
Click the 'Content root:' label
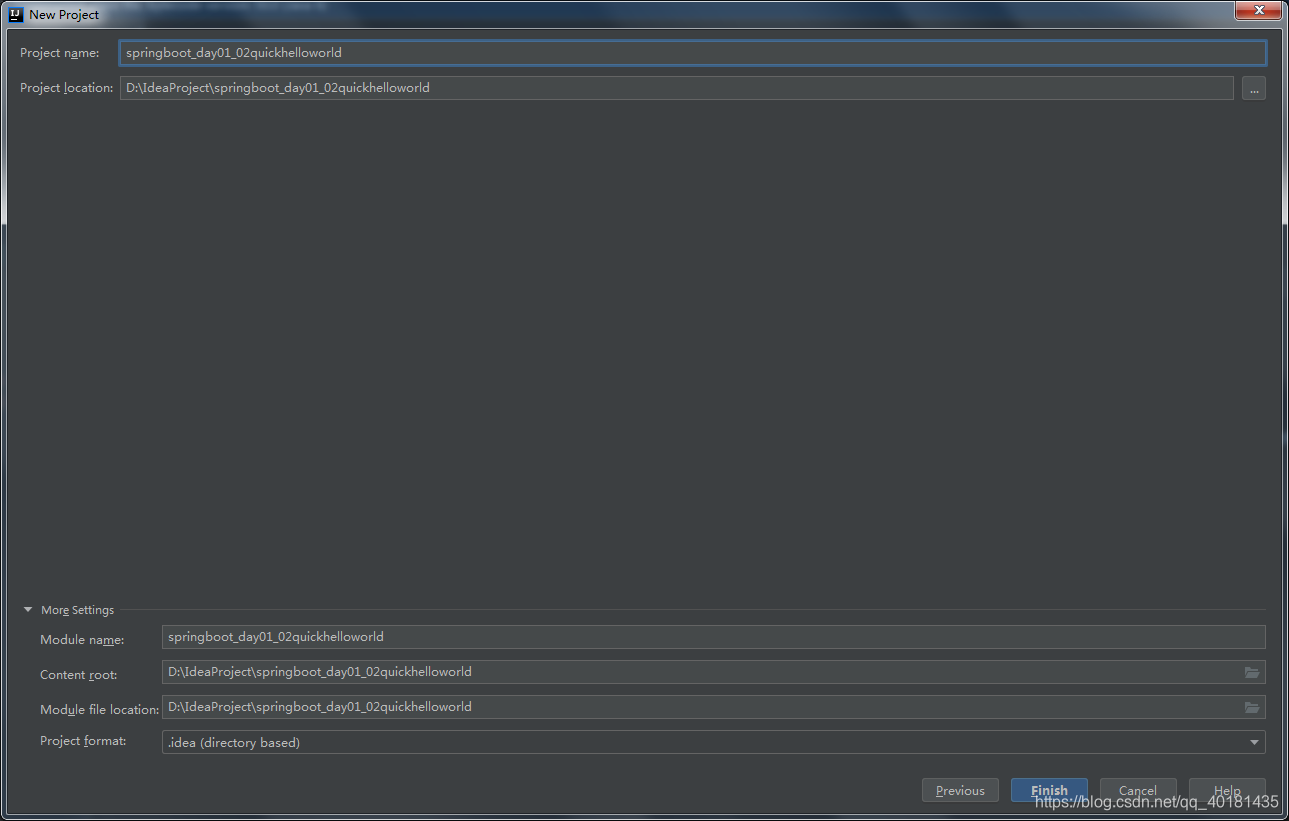(79, 675)
